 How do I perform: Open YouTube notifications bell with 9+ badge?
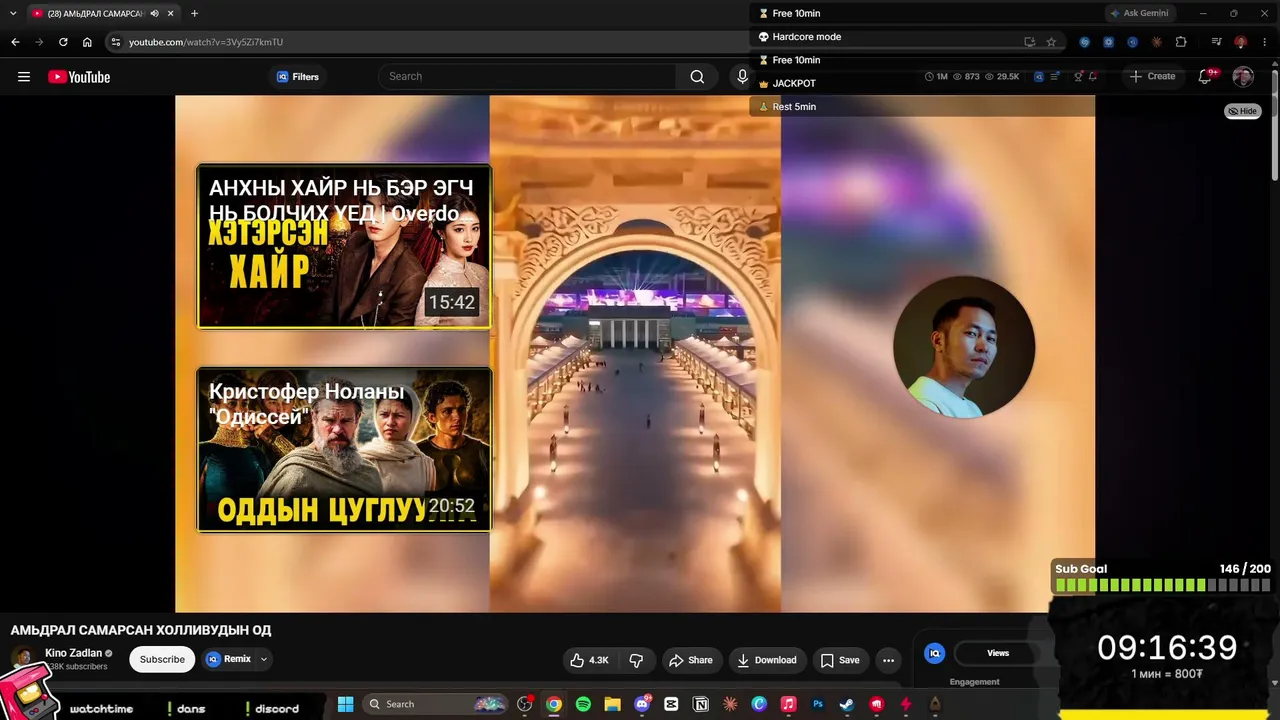point(1206,77)
